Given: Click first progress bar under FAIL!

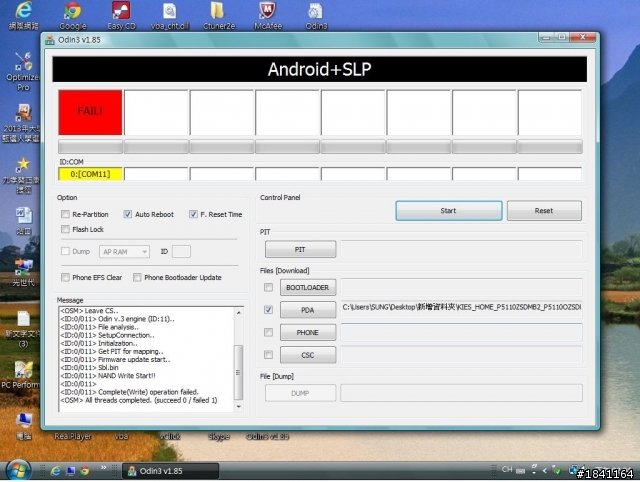Looking at the screenshot, I should coord(90,147).
